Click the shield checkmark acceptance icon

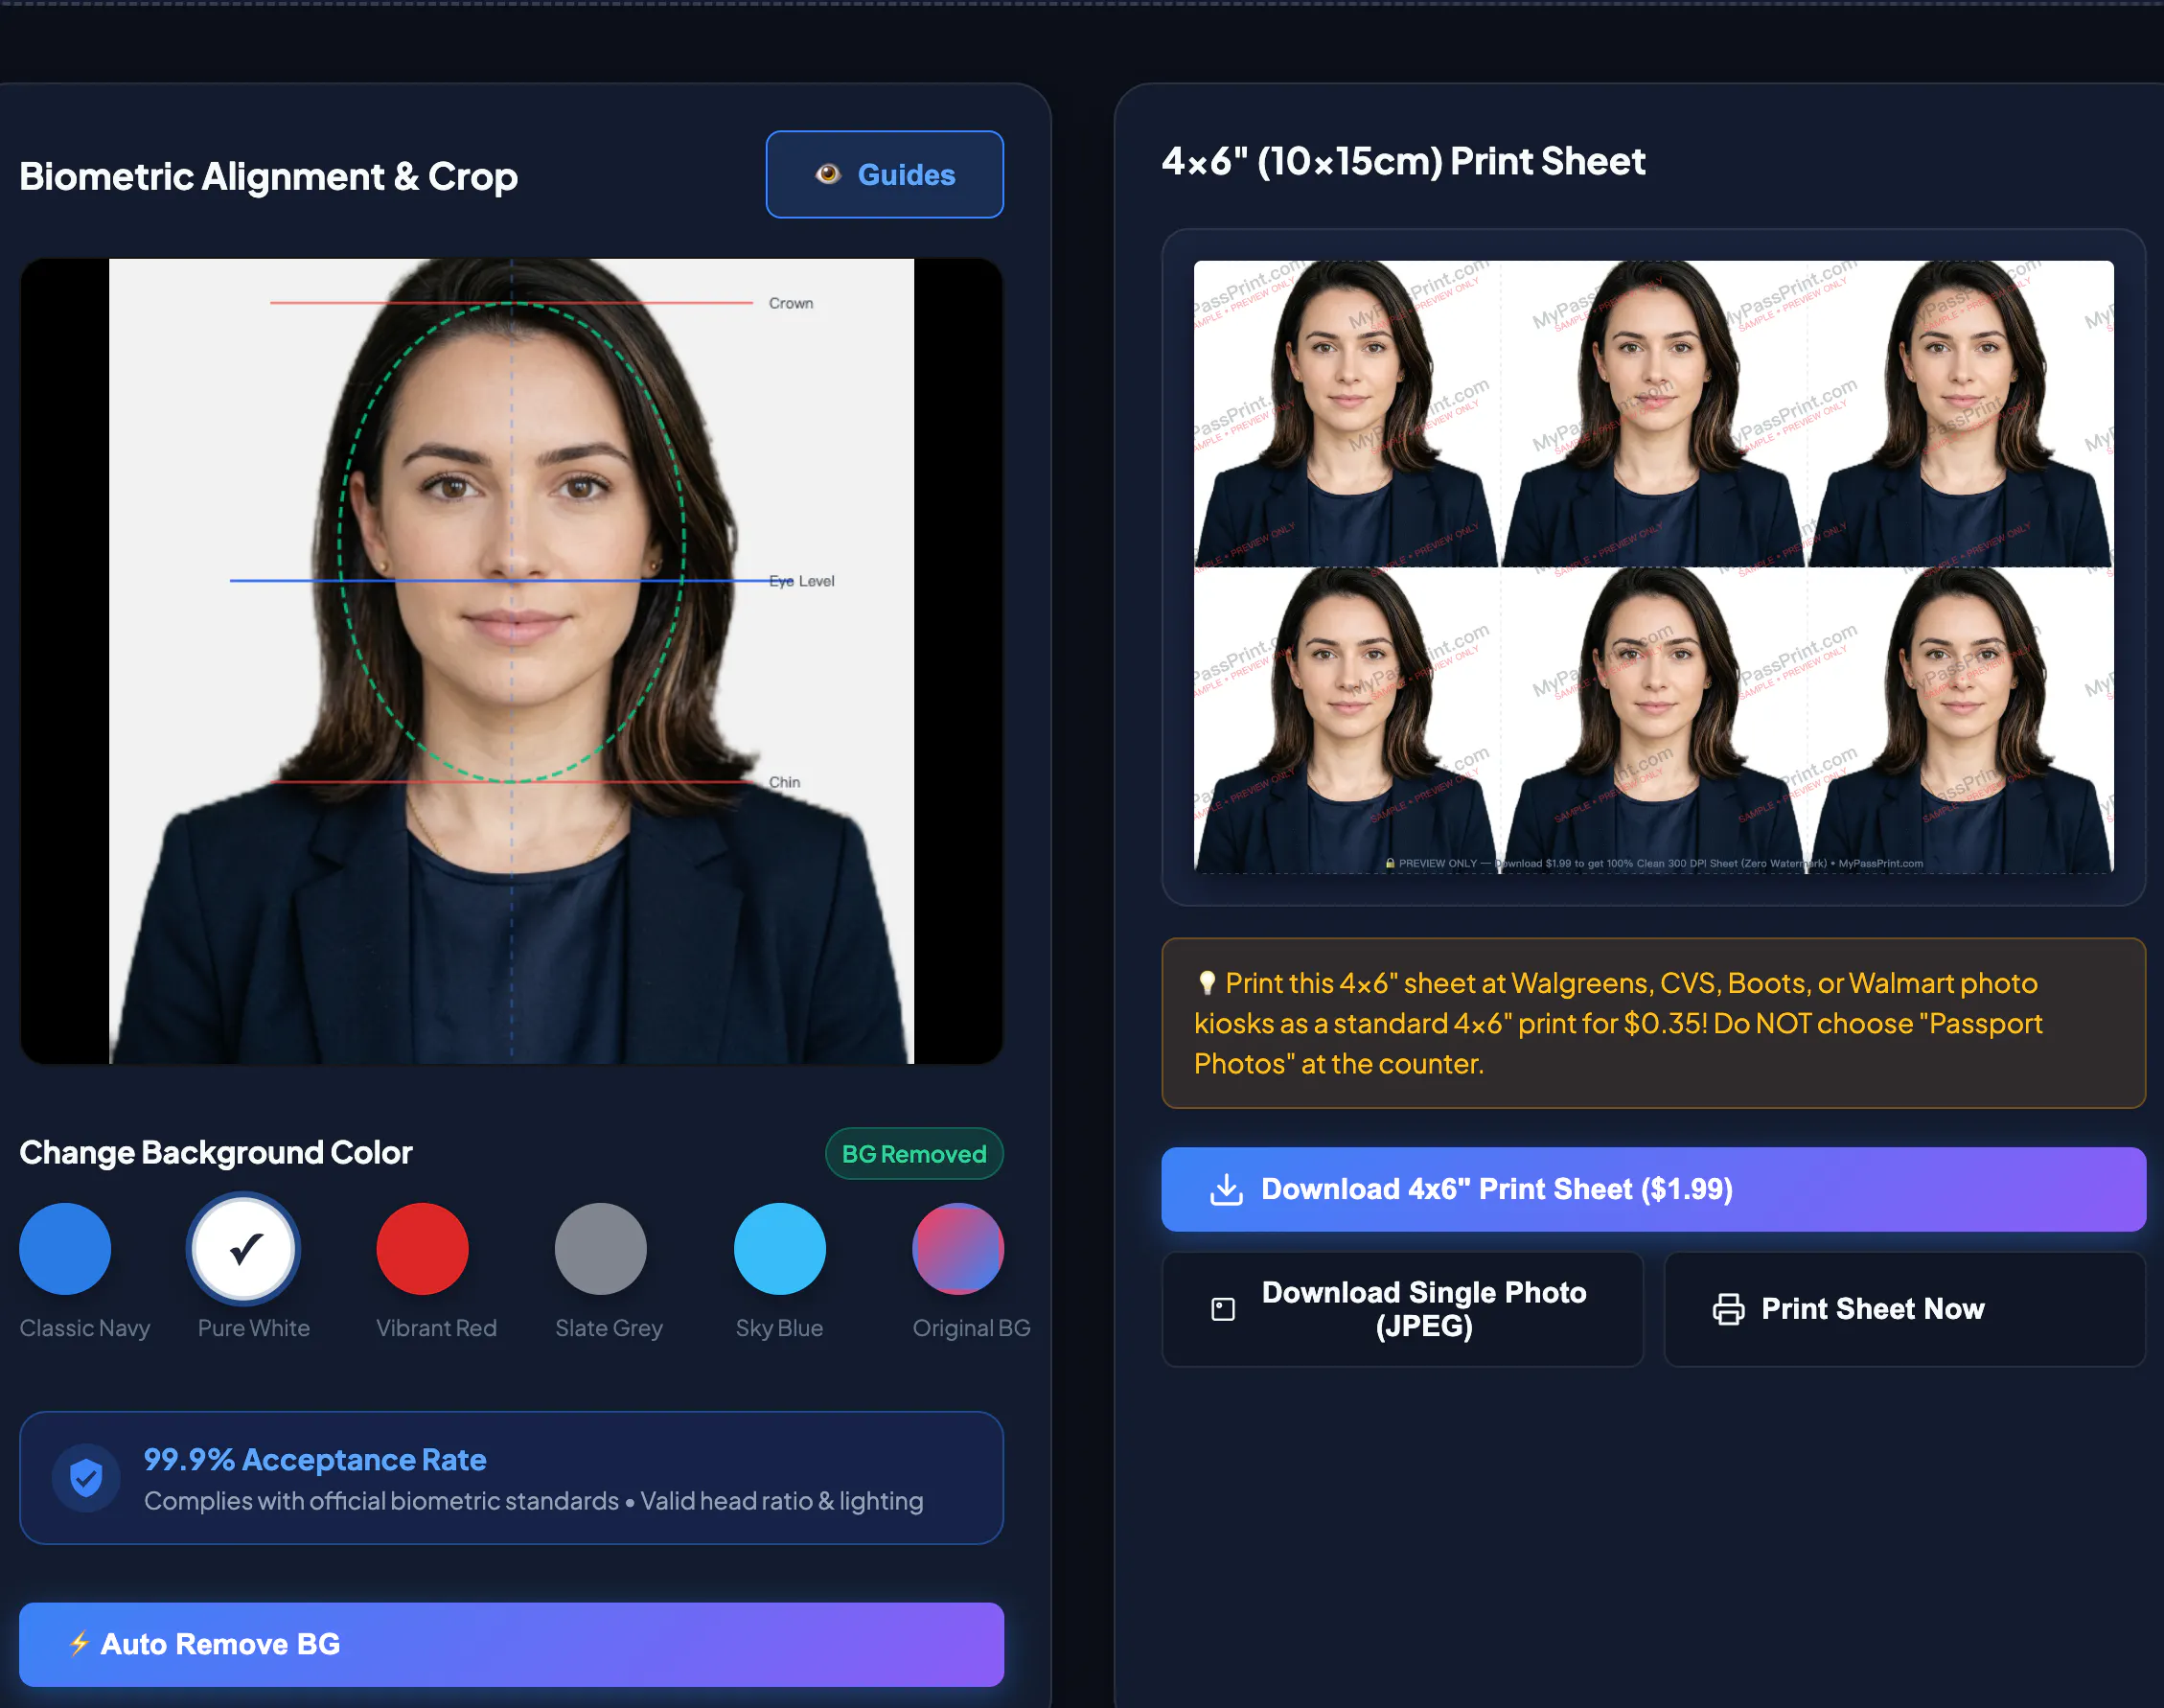point(86,1477)
